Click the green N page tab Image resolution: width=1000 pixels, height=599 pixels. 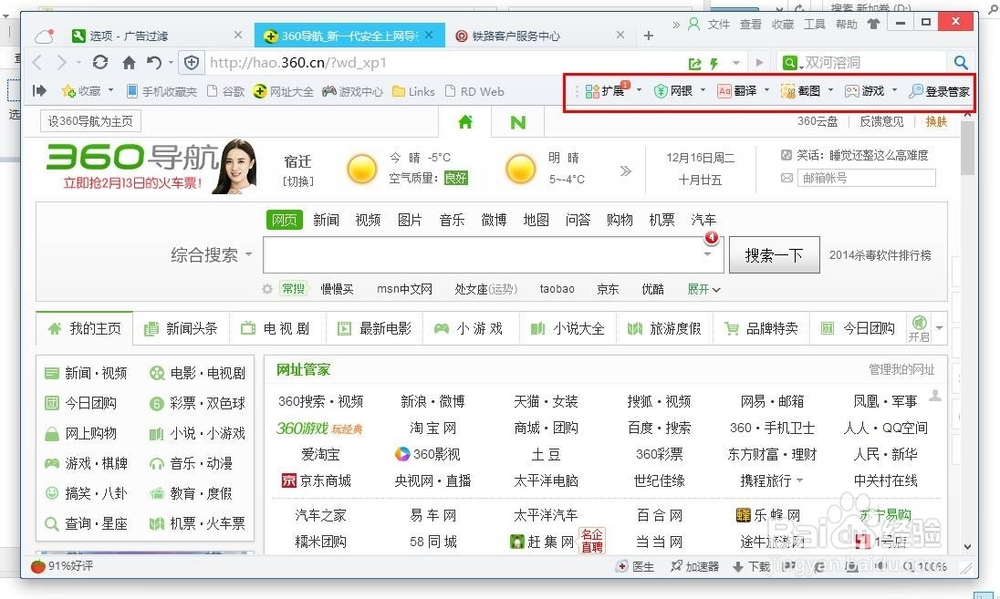click(518, 122)
